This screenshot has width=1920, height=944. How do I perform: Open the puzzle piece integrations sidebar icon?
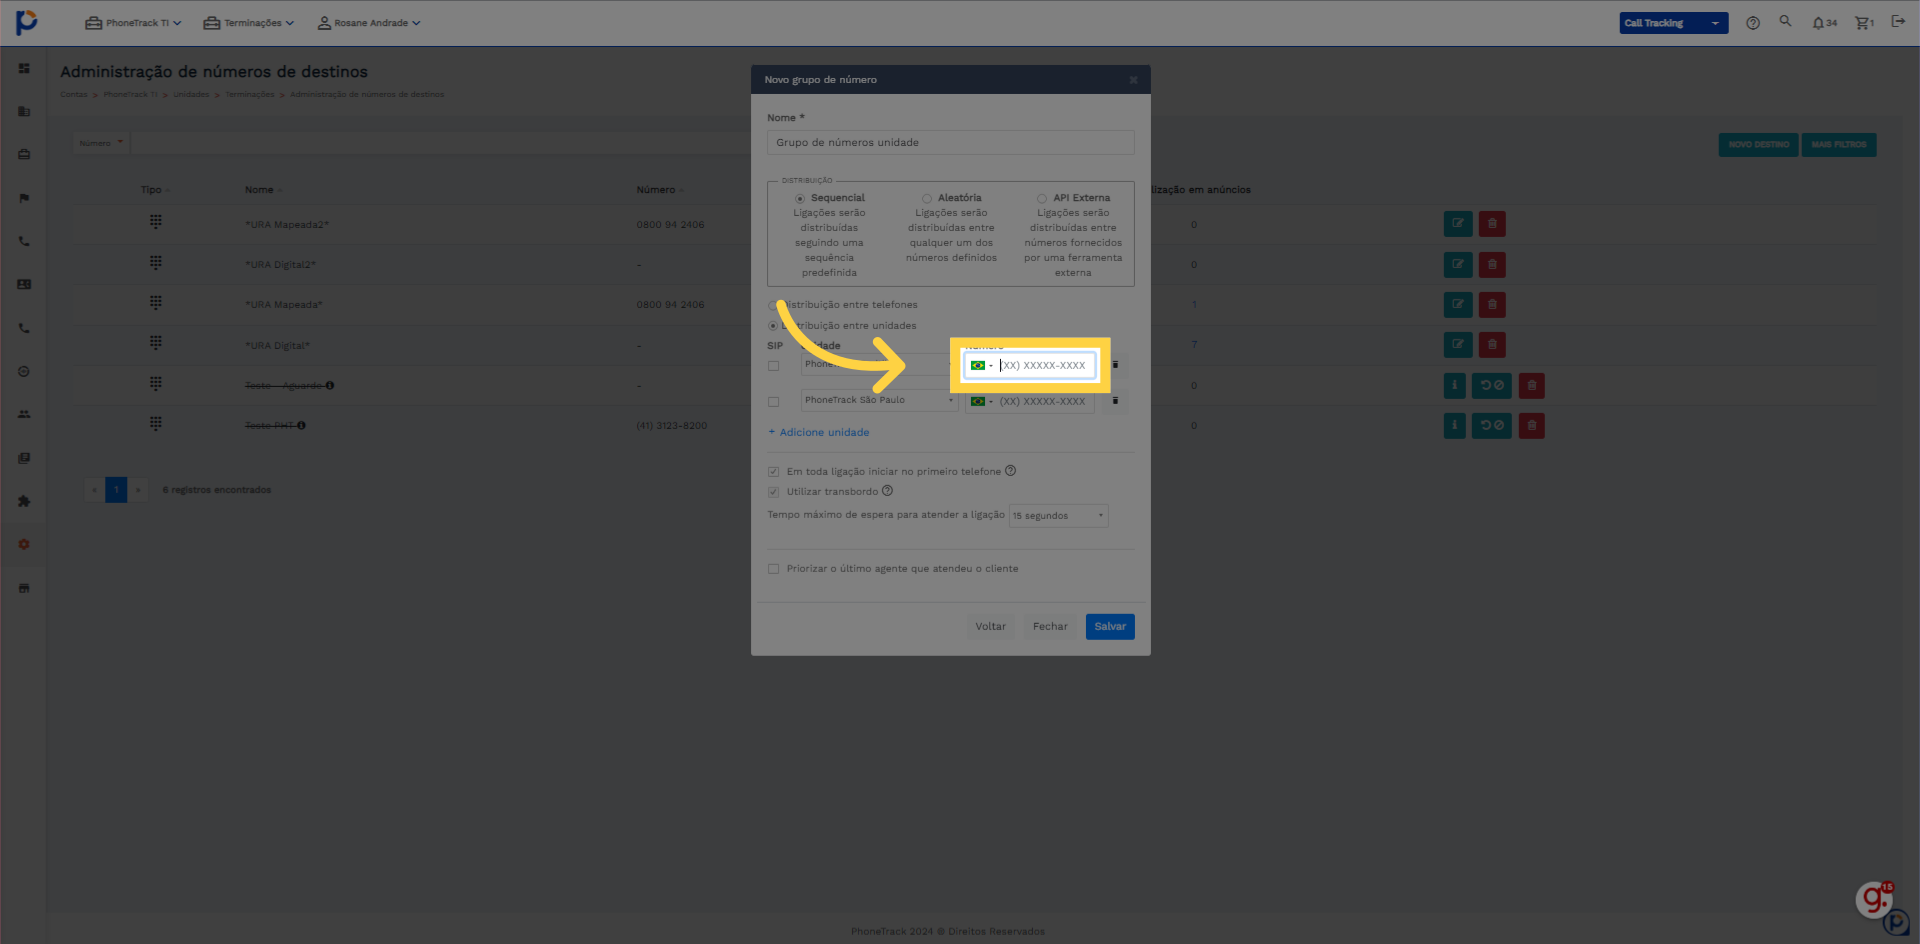[24, 501]
